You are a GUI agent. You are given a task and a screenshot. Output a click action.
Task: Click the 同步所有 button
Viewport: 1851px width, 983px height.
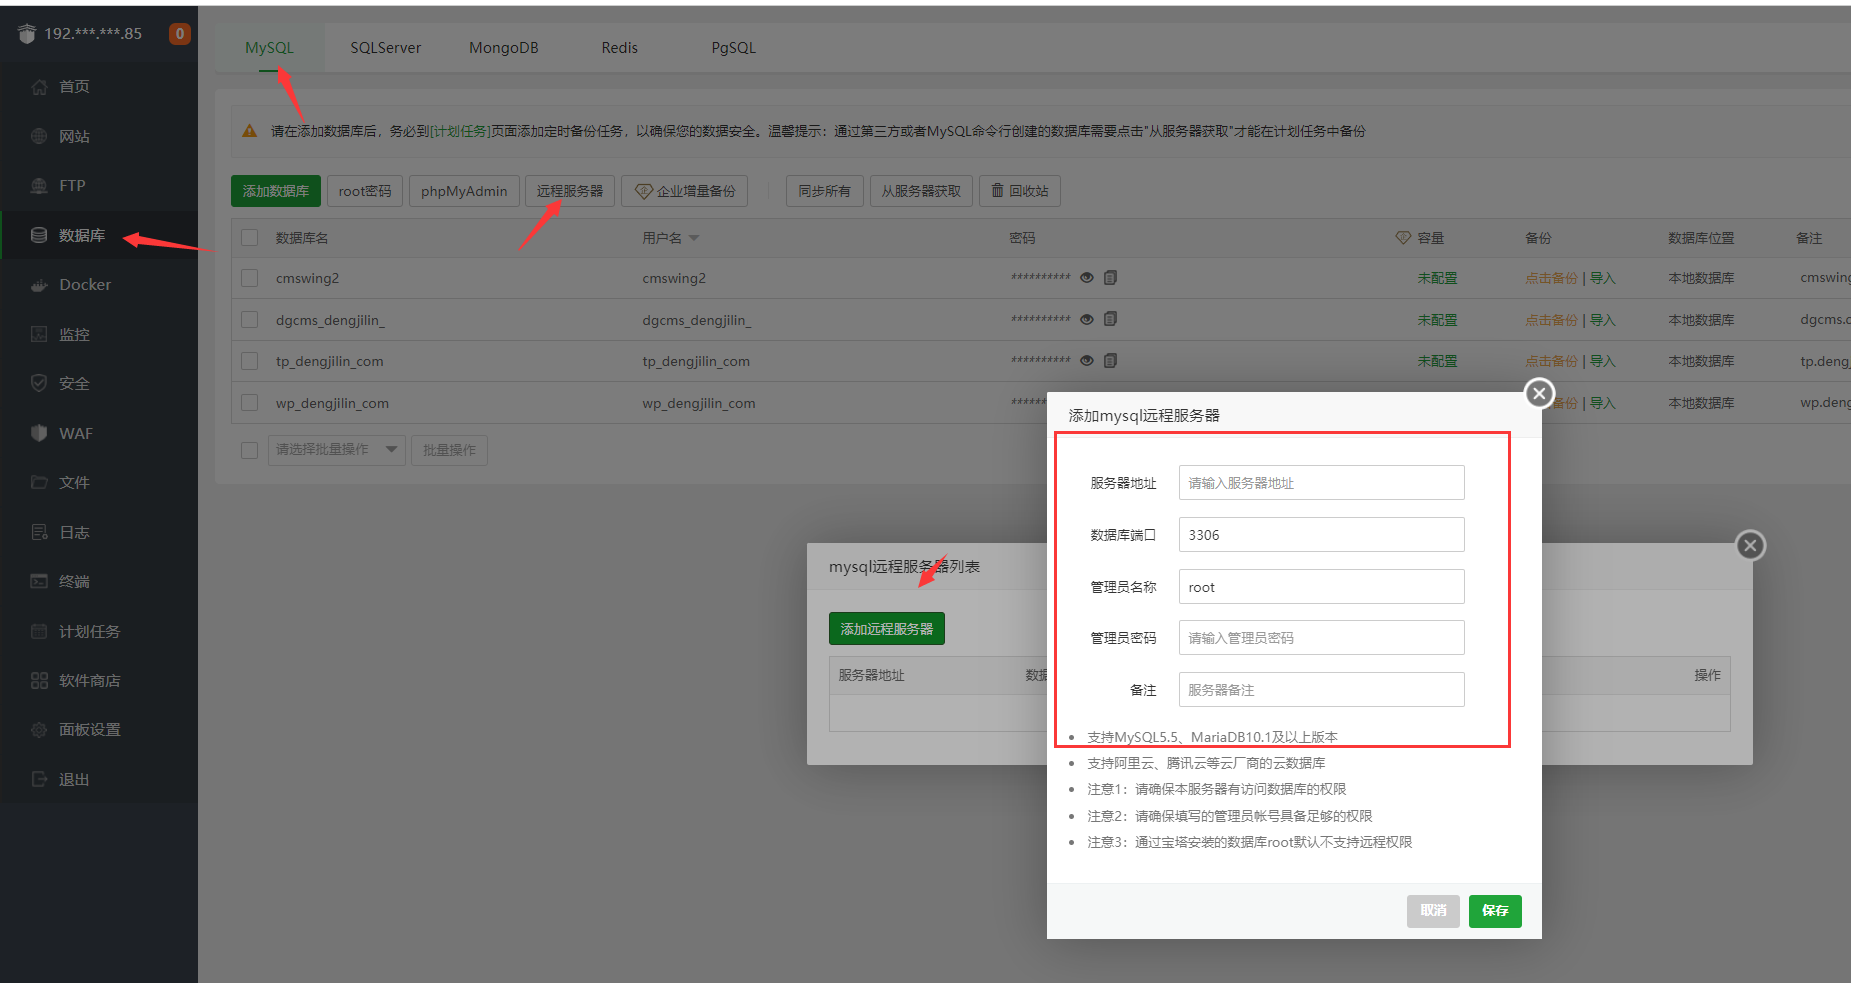[825, 191]
